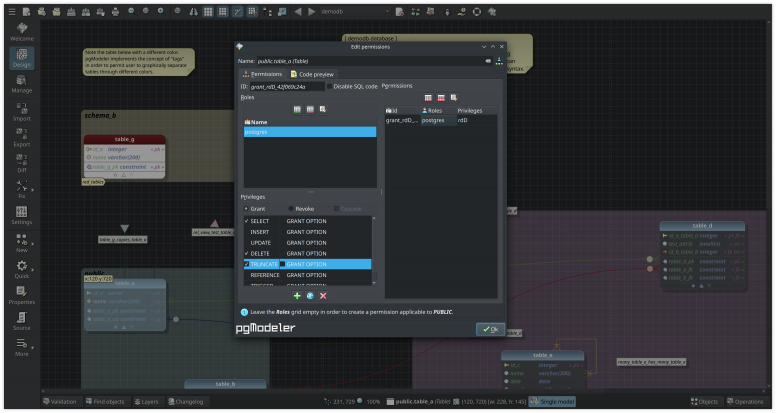Click Export in left sidebar

[22, 137]
